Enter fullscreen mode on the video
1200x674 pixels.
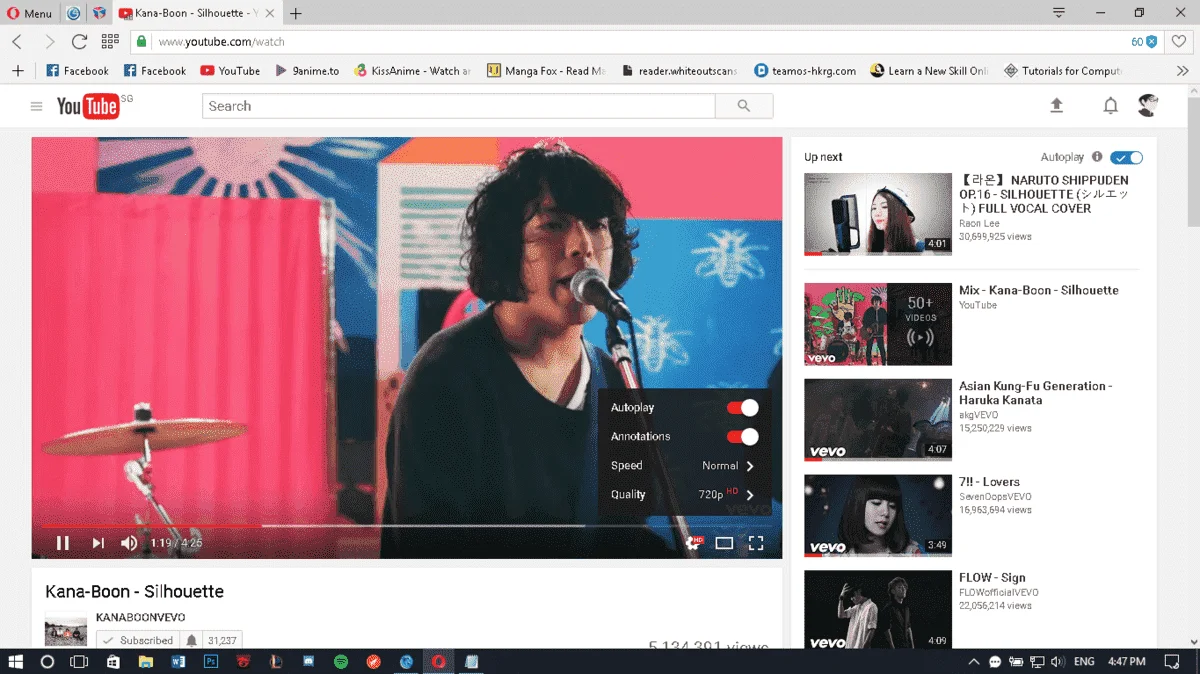[x=757, y=543]
